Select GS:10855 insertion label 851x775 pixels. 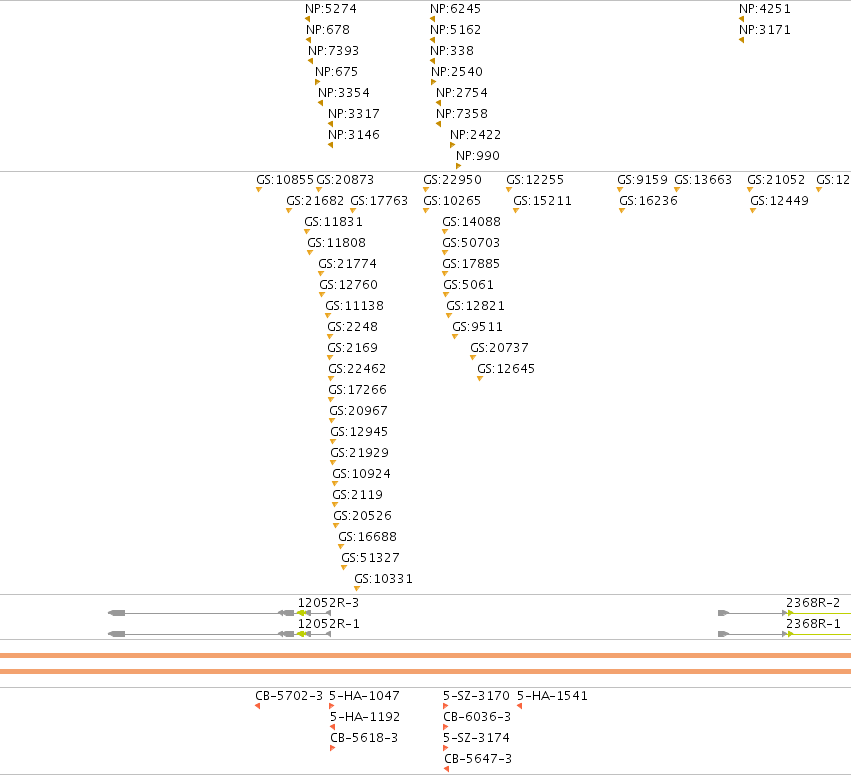[285, 180]
